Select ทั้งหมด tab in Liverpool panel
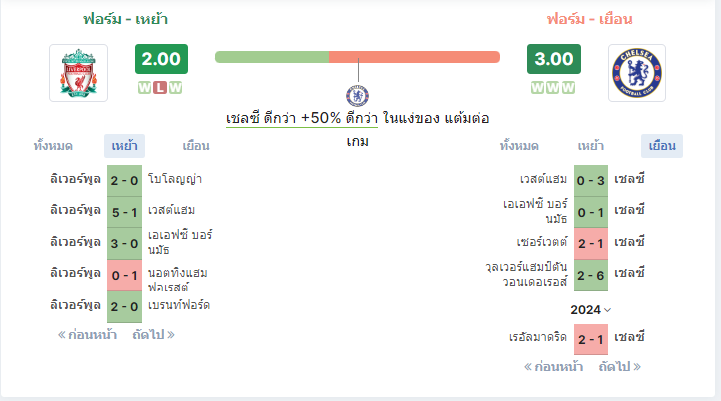 (x=53, y=146)
